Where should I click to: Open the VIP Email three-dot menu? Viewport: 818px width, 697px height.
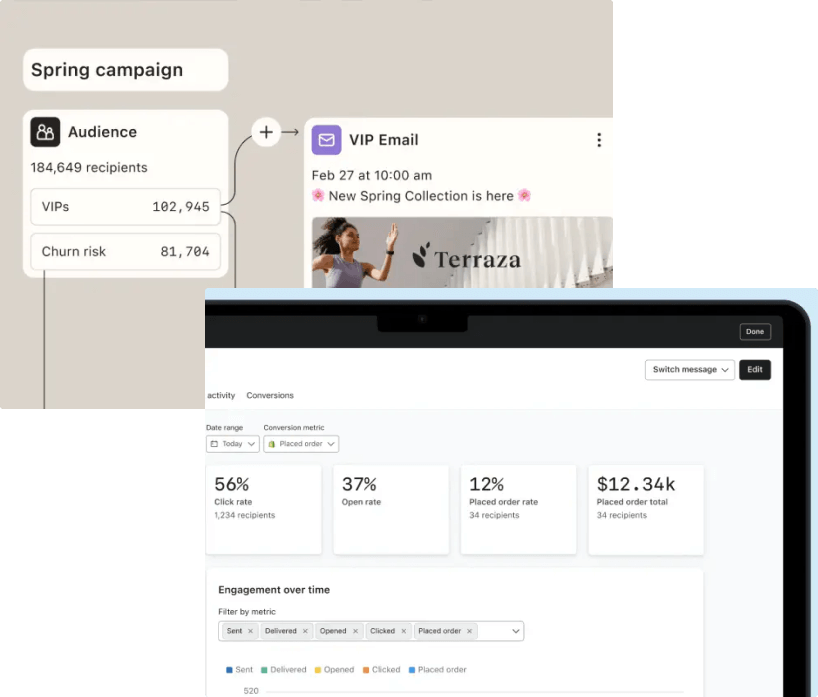599,140
